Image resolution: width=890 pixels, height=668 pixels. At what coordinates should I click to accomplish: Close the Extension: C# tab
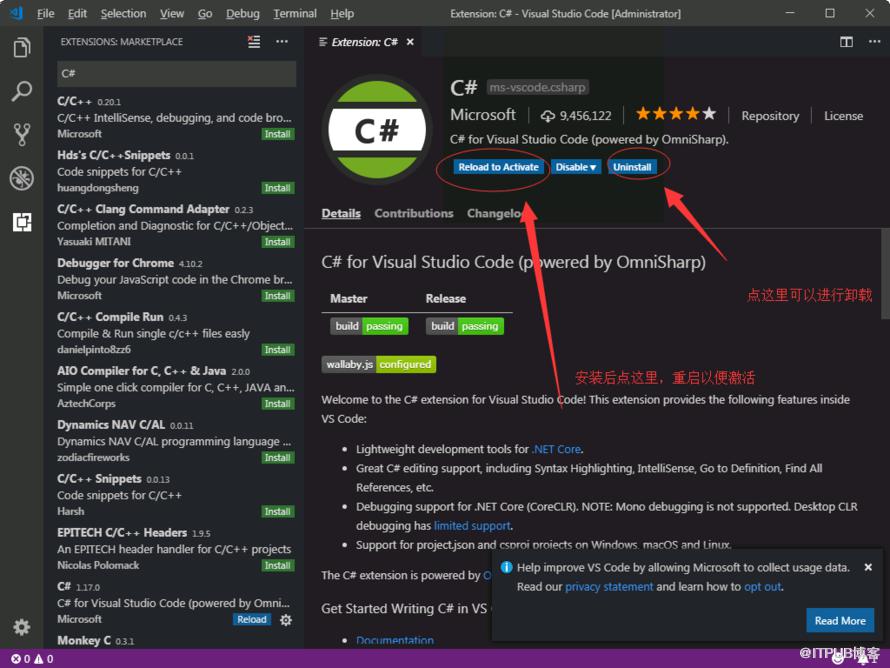tap(410, 42)
